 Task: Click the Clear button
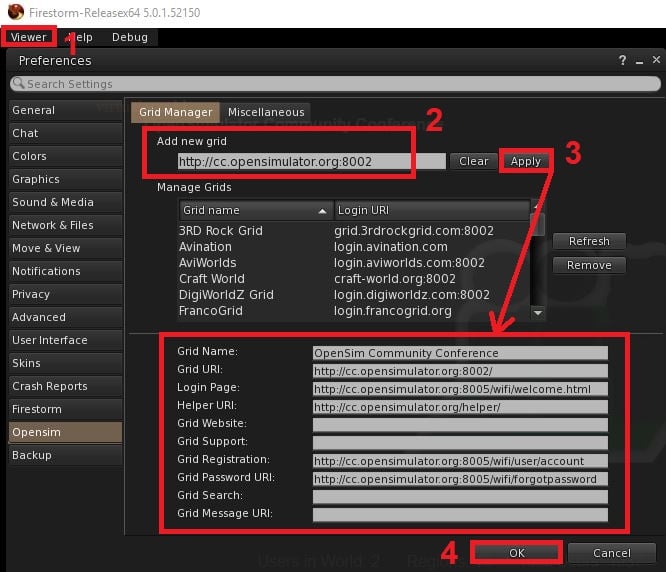tap(473, 161)
